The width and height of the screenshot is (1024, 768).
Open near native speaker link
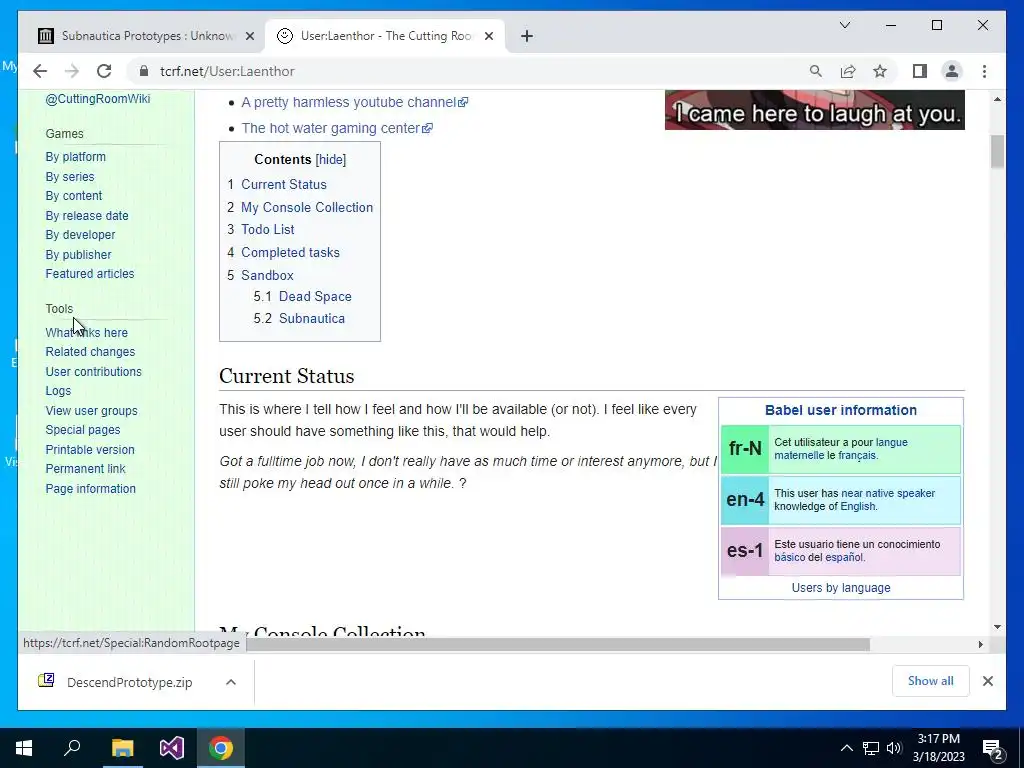pyautogui.click(x=888, y=493)
